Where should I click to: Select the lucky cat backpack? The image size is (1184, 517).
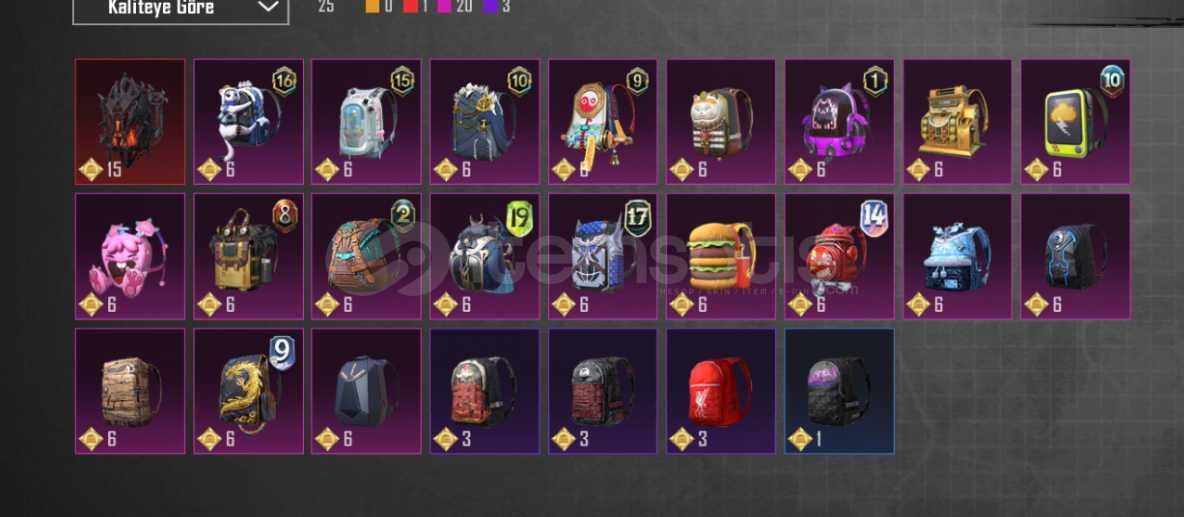721,122
